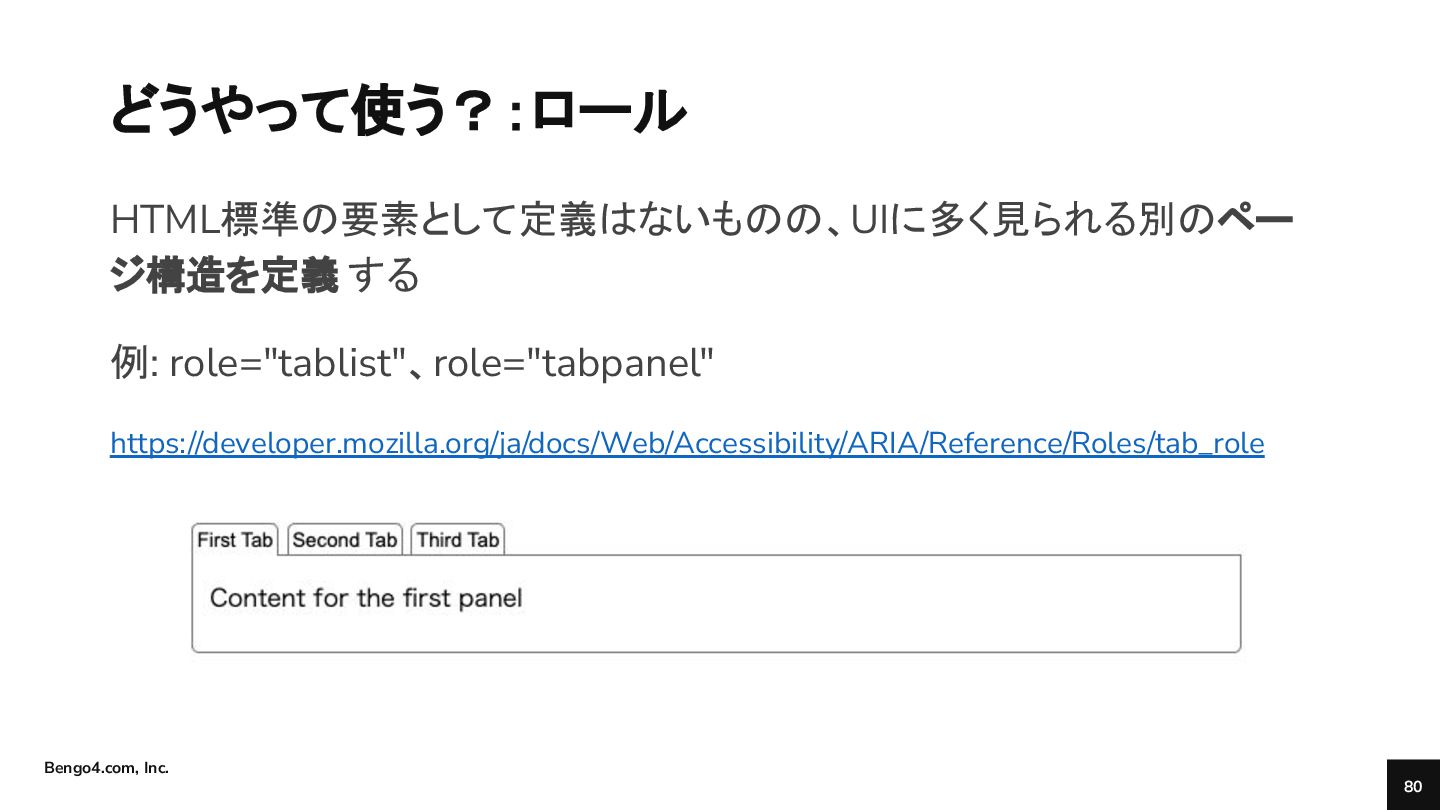Click the word "ロール" in the title
This screenshot has width=1440, height=810.
(608, 110)
